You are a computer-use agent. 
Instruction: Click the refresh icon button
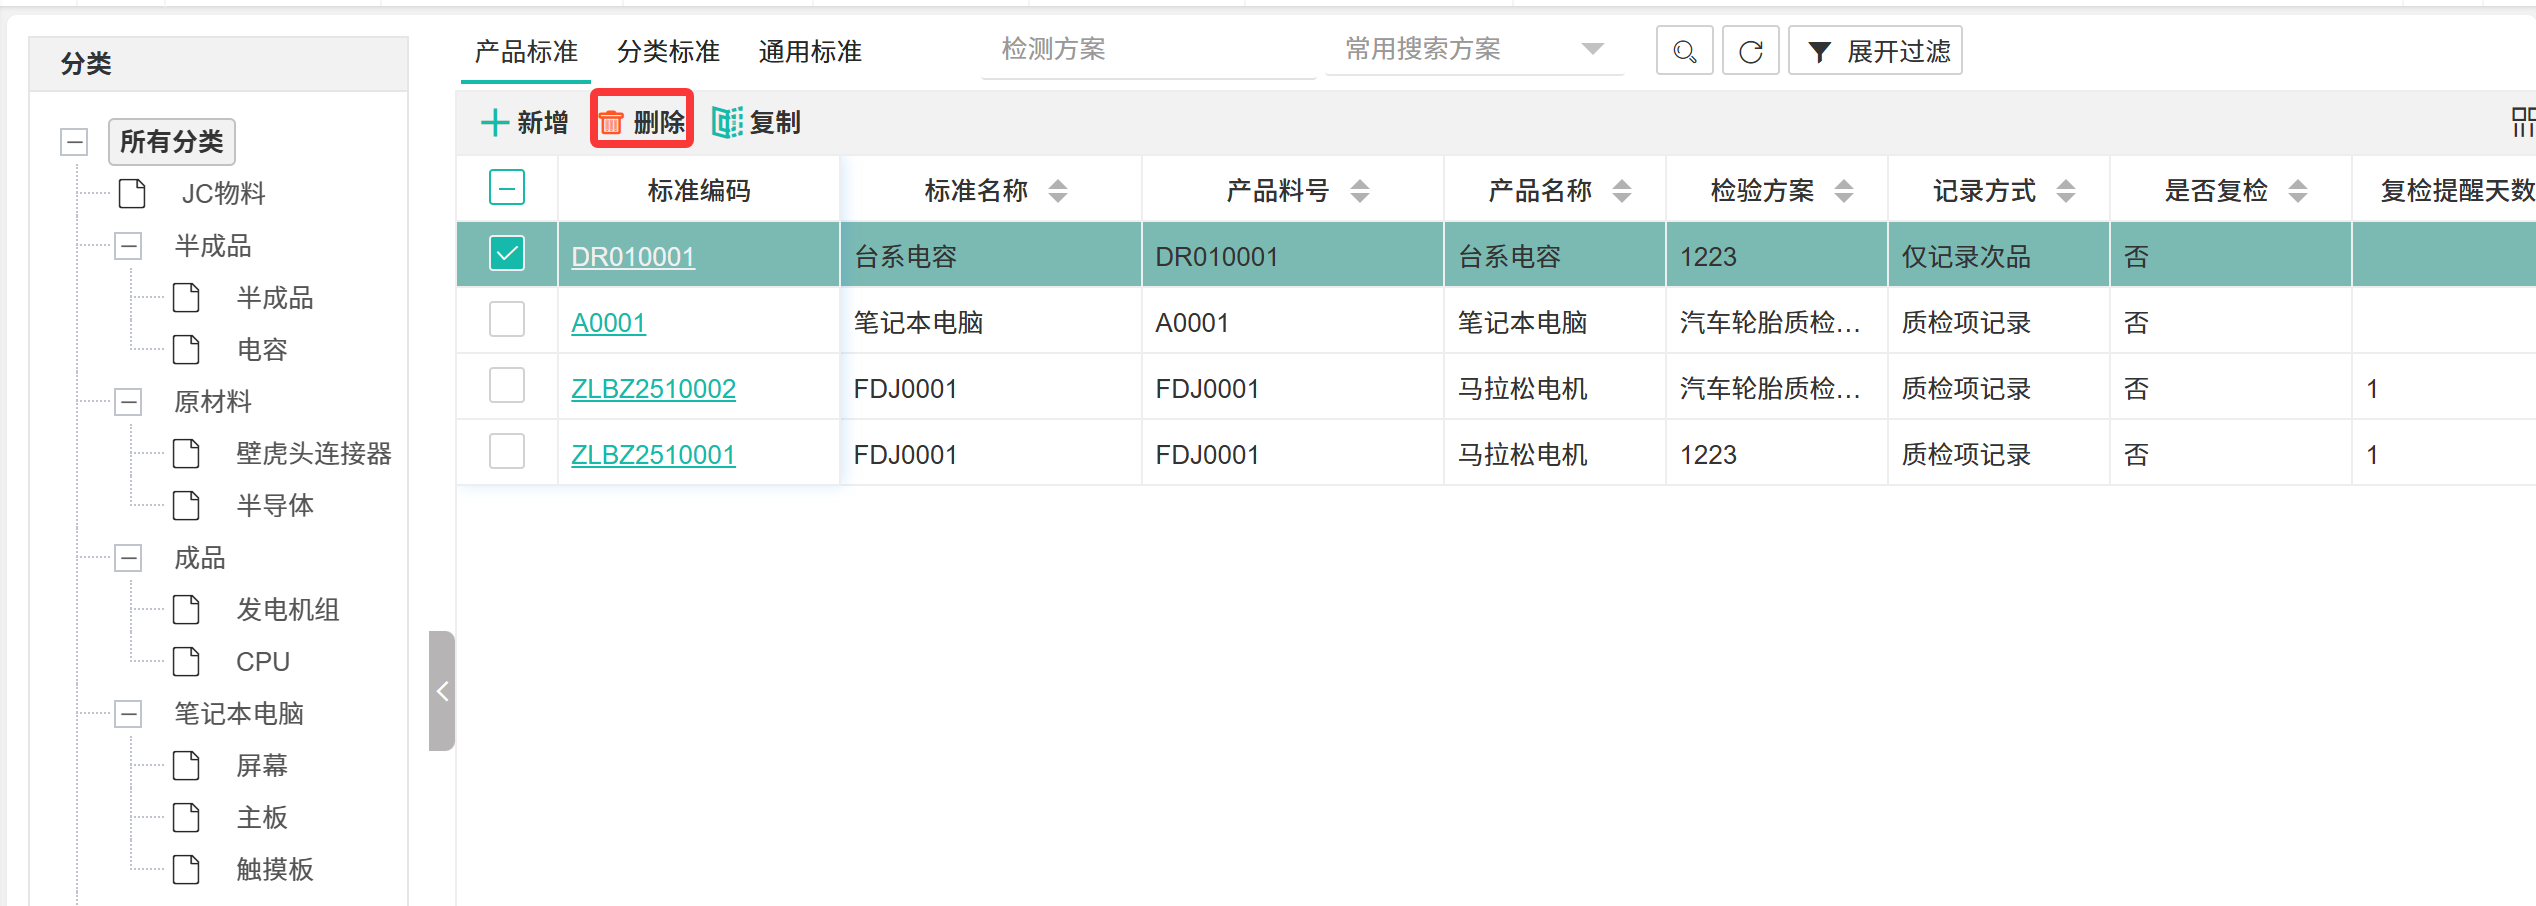point(1750,51)
